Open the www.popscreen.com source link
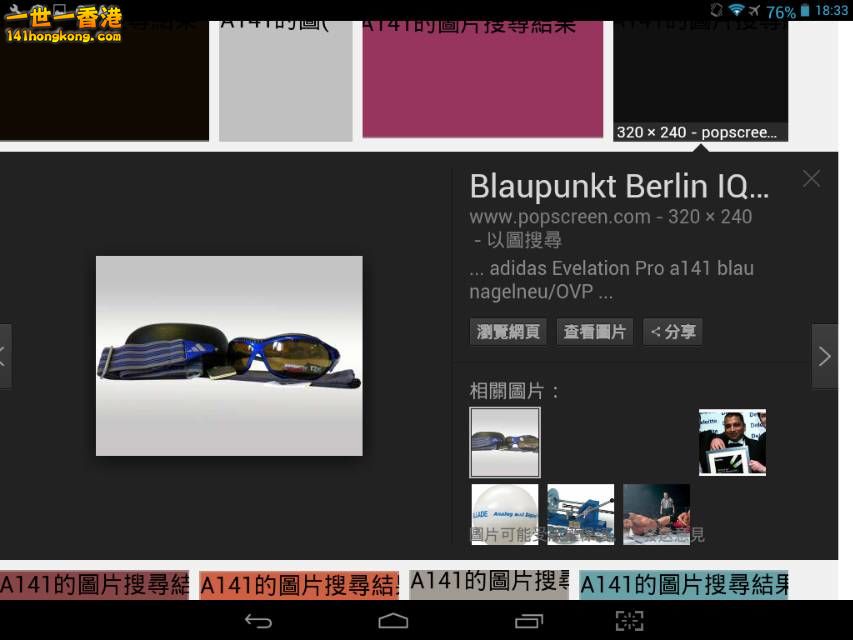This screenshot has width=853, height=640. pyautogui.click(x=560, y=217)
